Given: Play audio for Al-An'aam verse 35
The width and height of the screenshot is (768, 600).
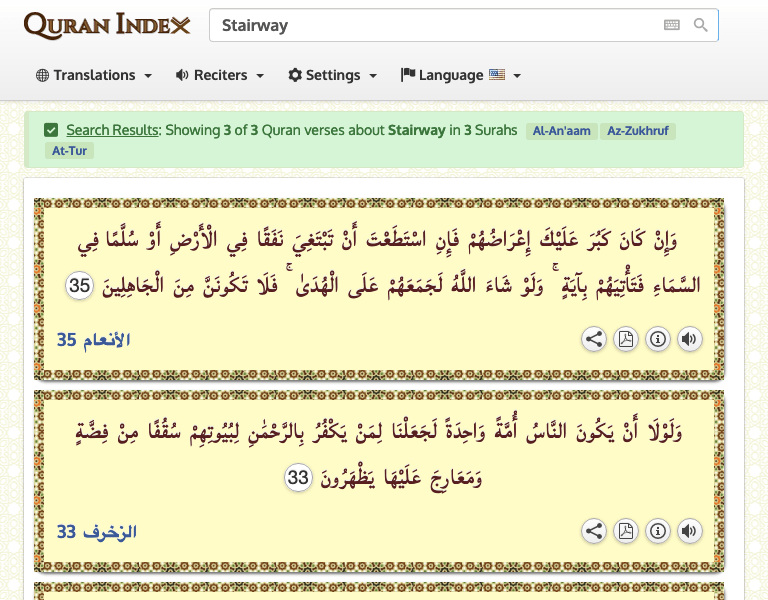Looking at the screenshot, I should point(690,339).
